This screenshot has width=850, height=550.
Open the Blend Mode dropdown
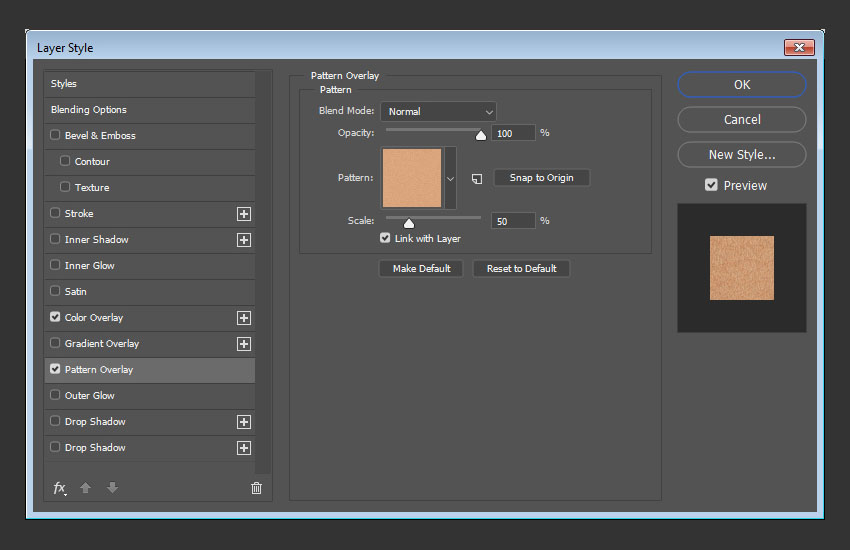[x=438, y=112]
